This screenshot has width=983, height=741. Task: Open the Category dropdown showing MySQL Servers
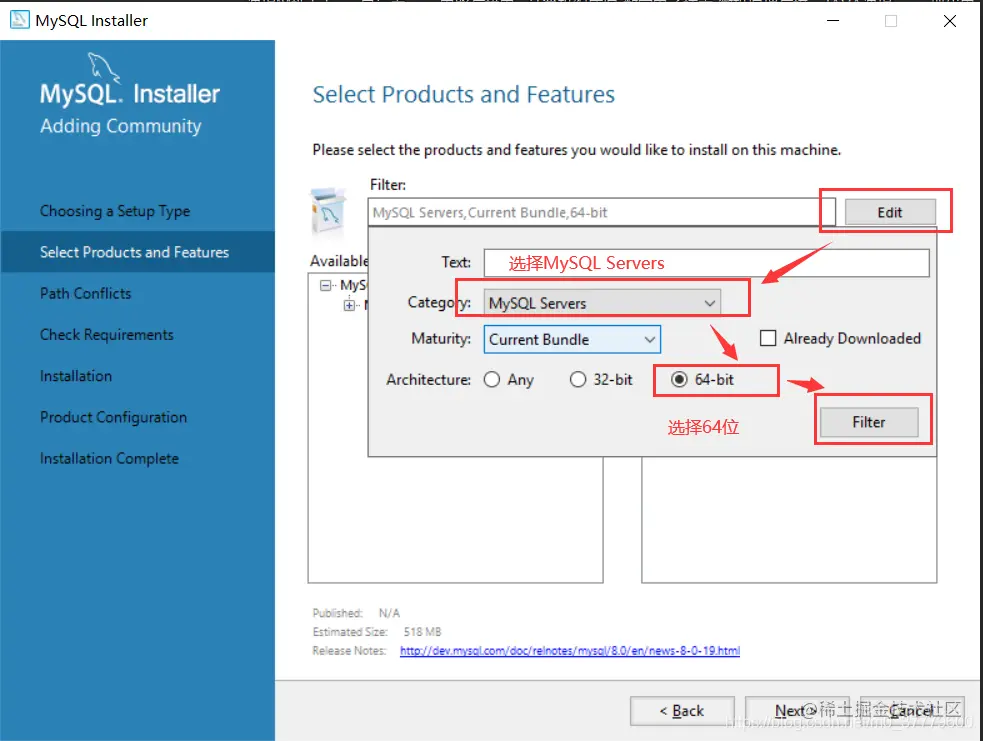point(602,303)
